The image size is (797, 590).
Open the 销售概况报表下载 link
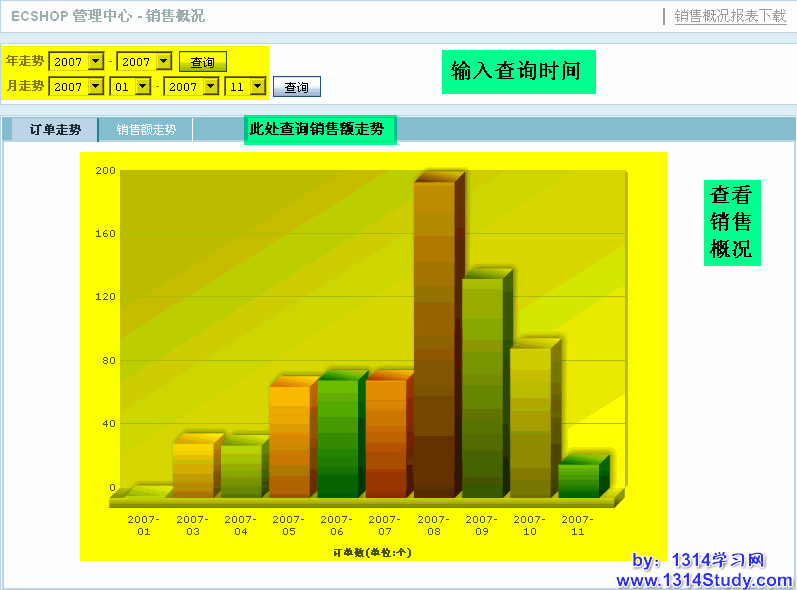[730, 16]
